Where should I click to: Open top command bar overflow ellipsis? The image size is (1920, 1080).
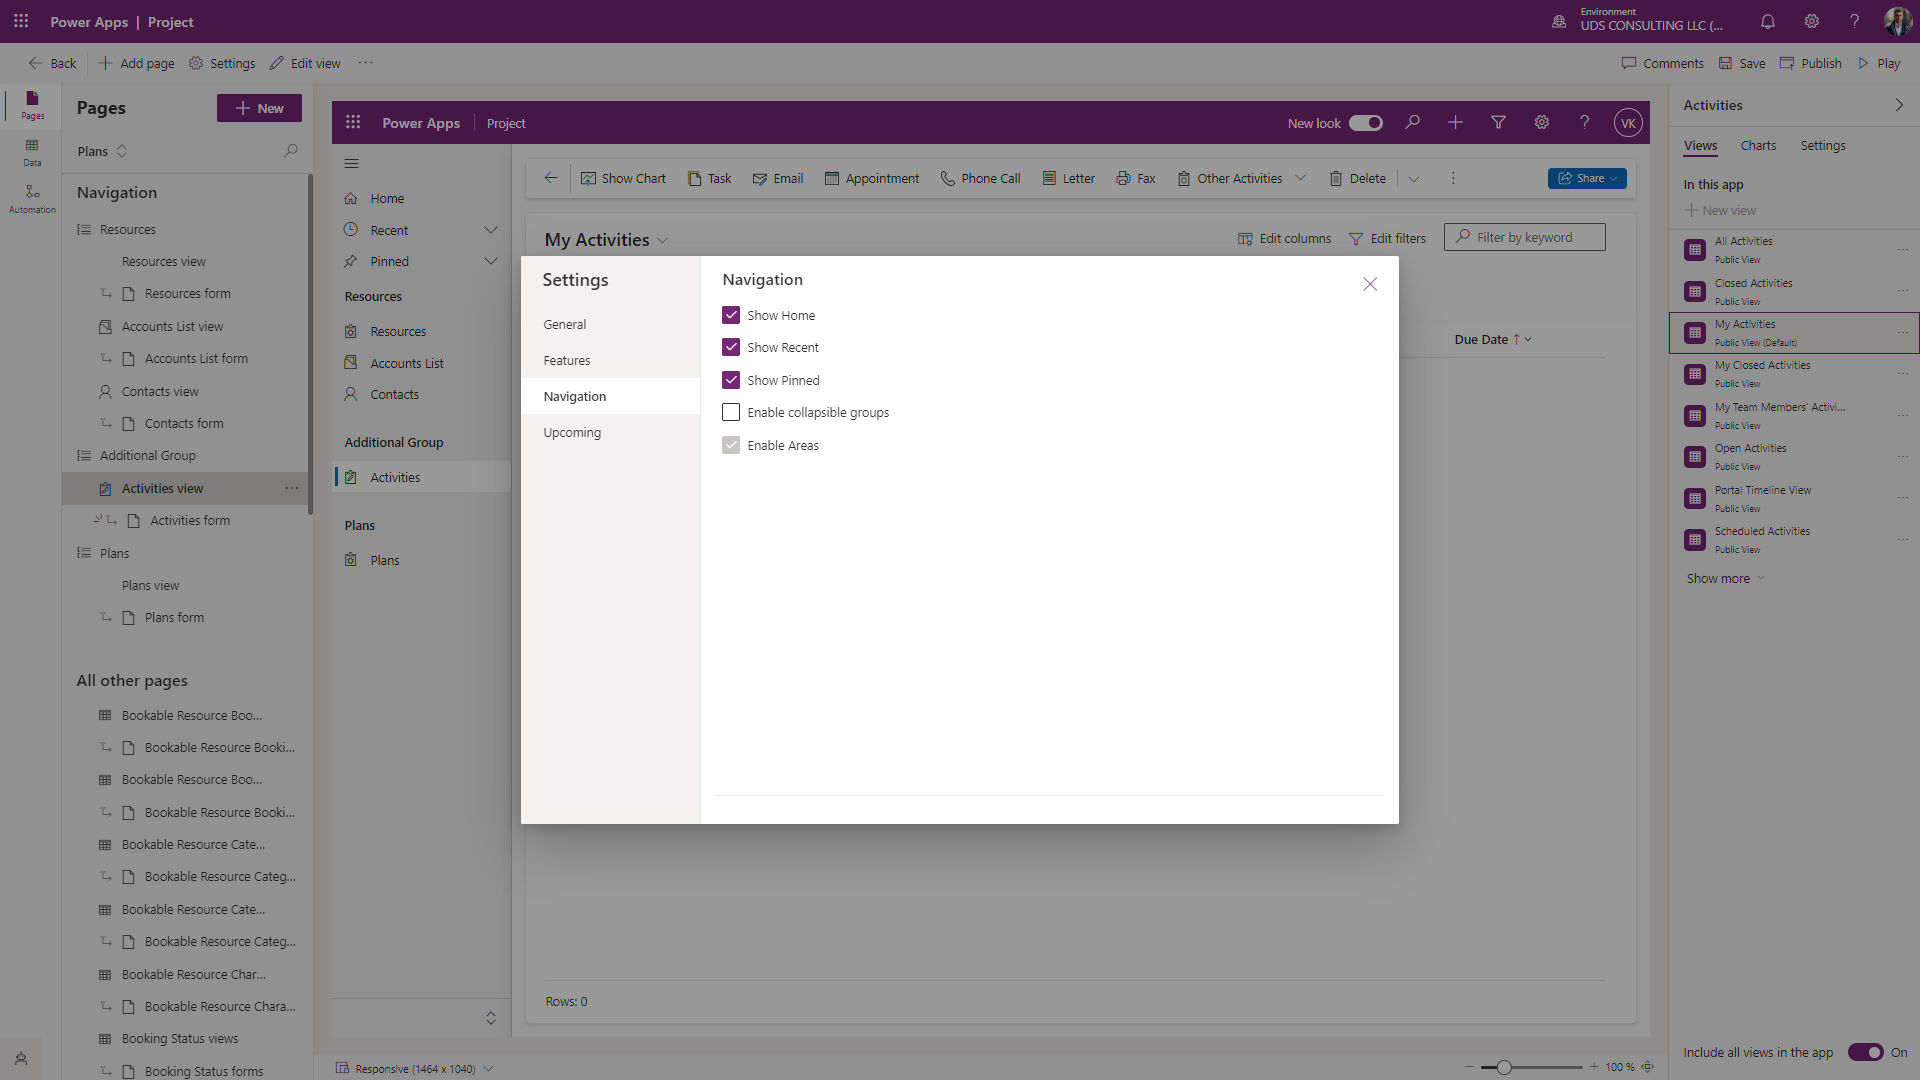[366, 63]
